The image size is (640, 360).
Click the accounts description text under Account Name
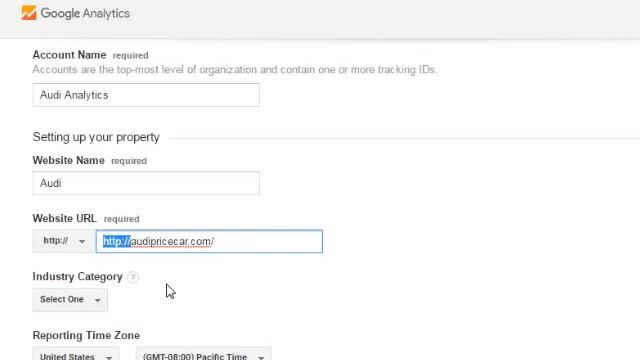click(x=235, y=70)
